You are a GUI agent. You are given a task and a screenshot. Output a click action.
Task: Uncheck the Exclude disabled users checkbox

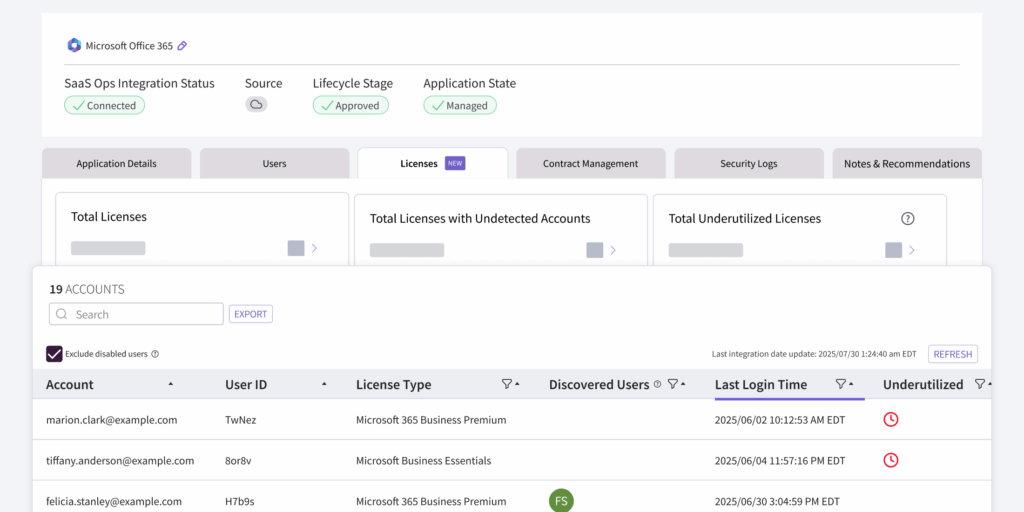[x=54, y=354]
